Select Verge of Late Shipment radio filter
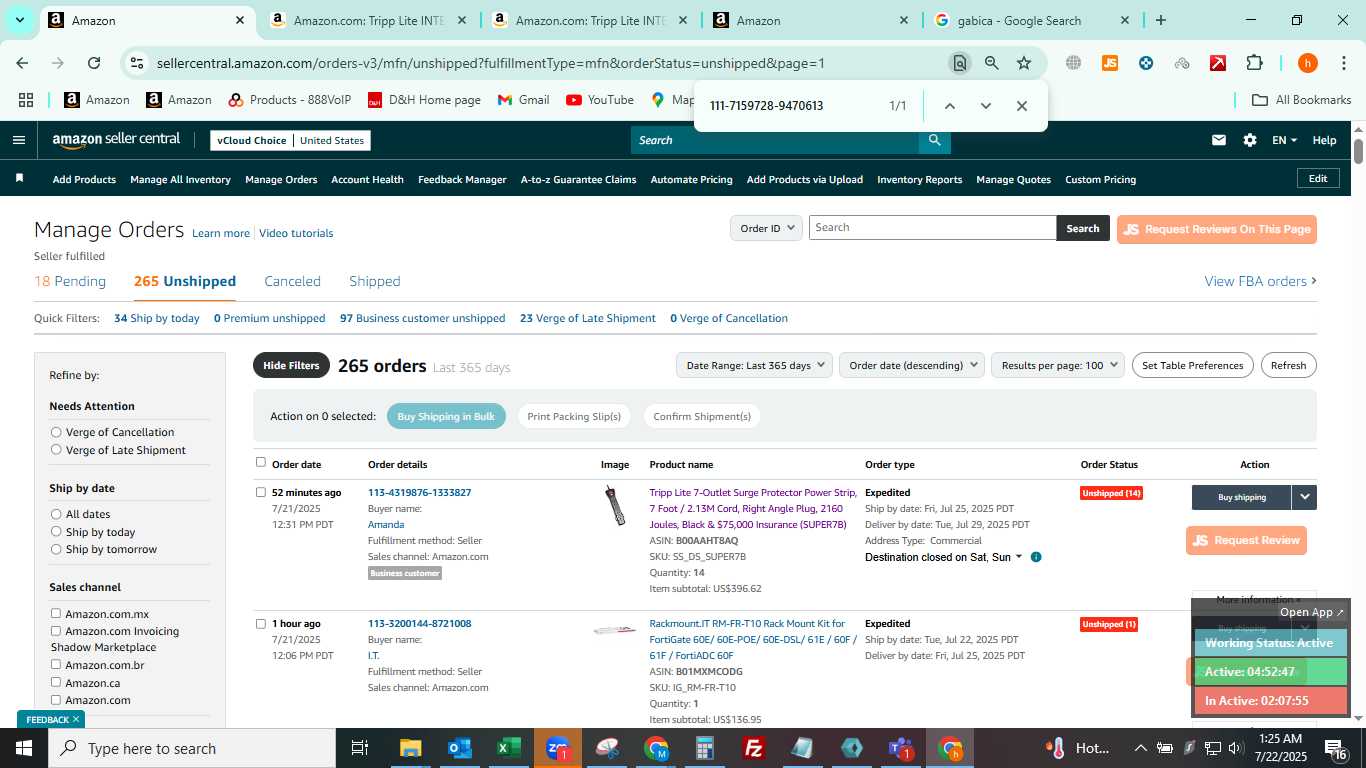 coord(56,450)
